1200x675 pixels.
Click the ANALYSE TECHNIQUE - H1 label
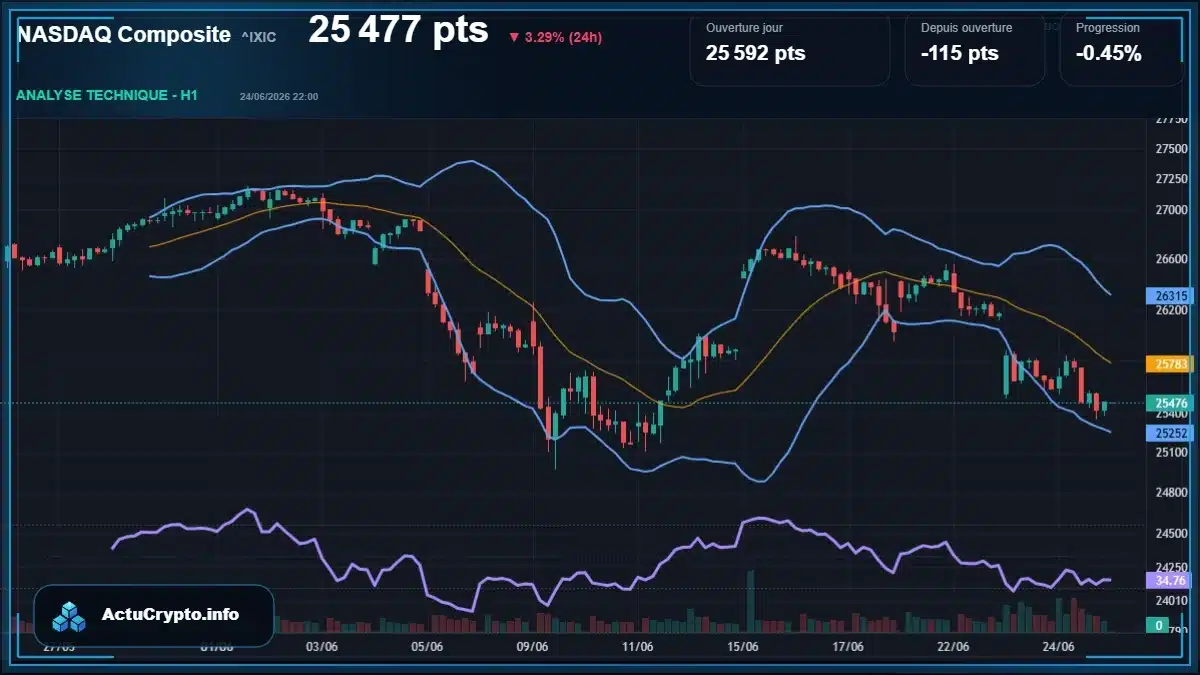click(107, 95)
